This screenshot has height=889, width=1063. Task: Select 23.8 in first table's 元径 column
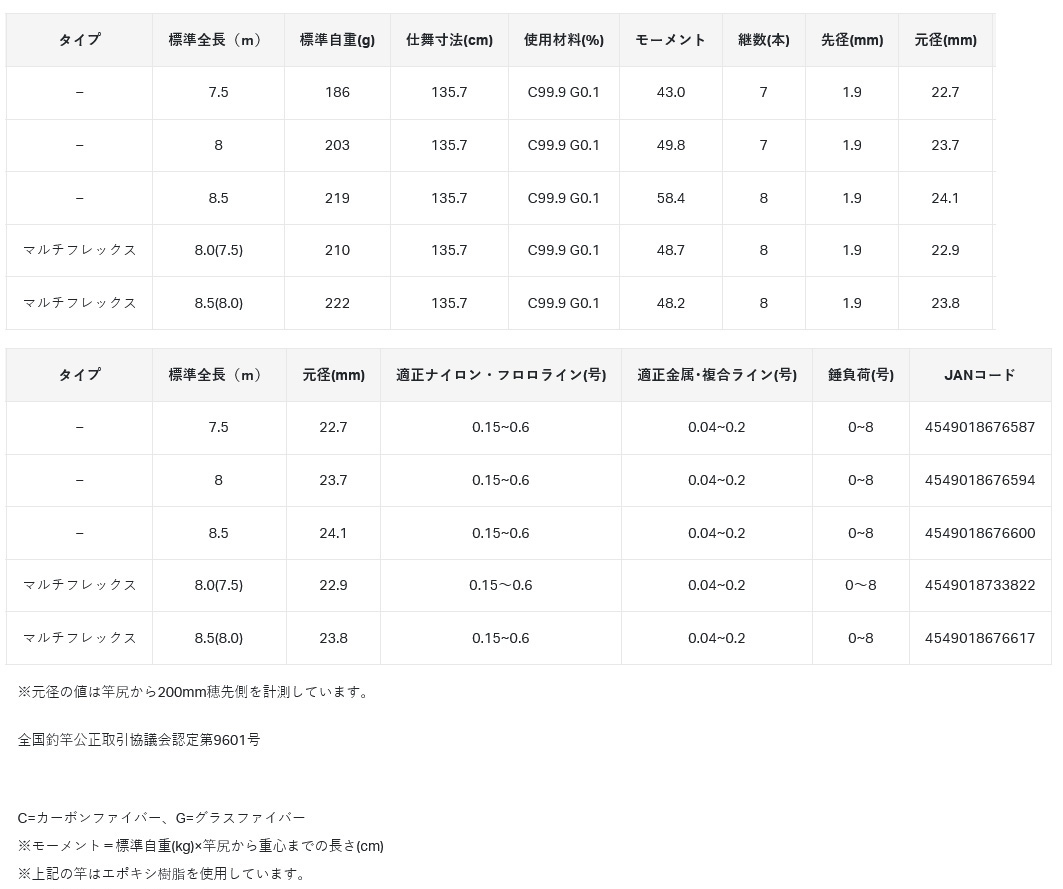945,303
